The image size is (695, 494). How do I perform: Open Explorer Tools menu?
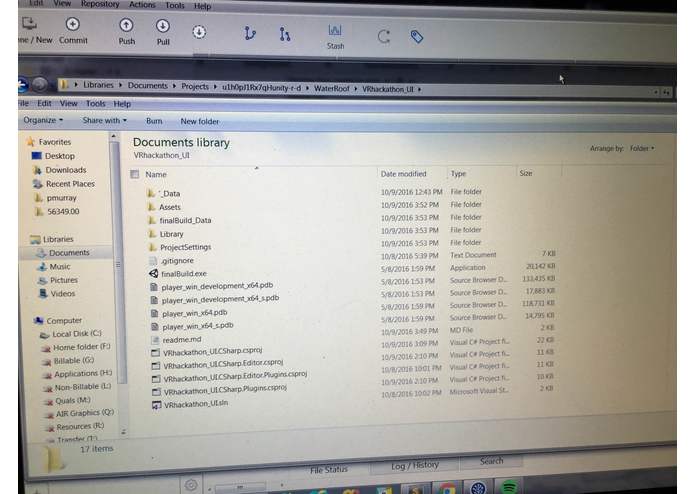point(95,104)
